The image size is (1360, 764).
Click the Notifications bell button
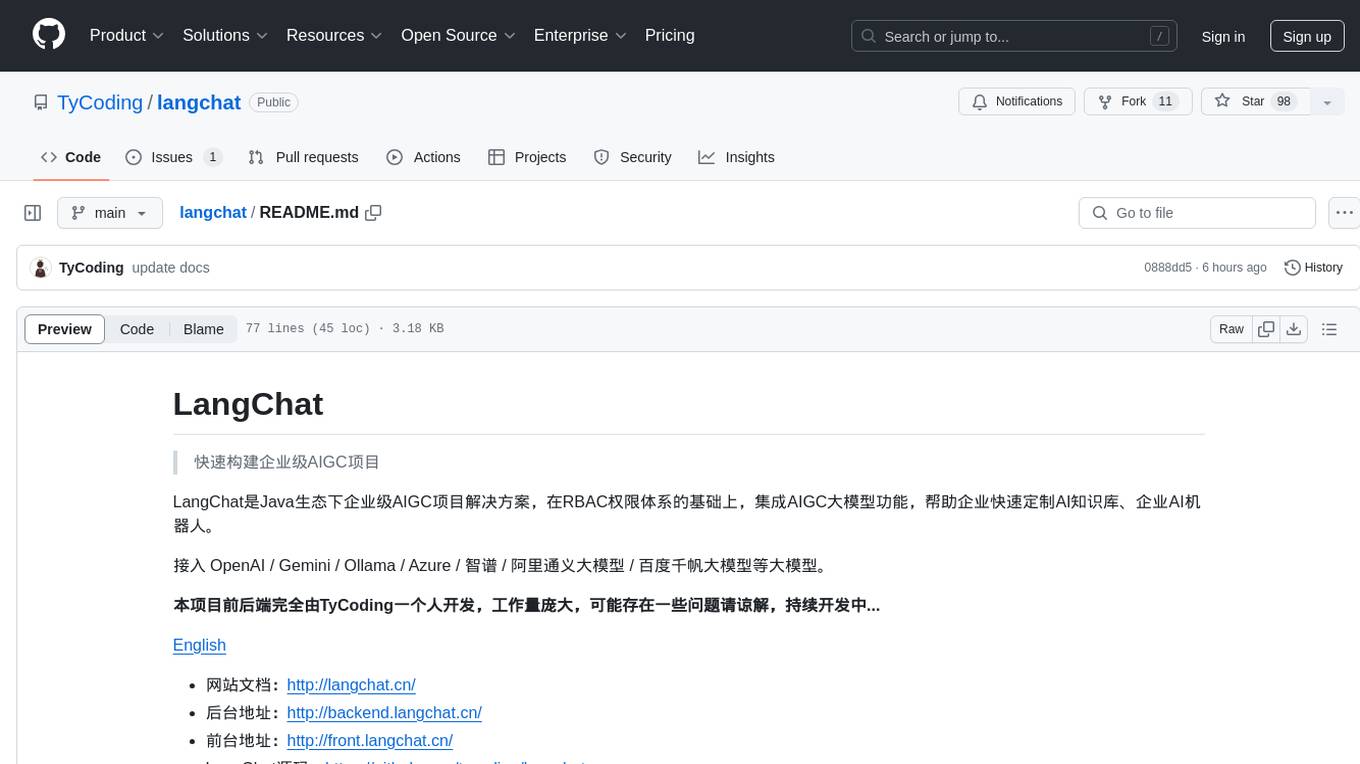pyautogui.click(x=1017, y=102)
